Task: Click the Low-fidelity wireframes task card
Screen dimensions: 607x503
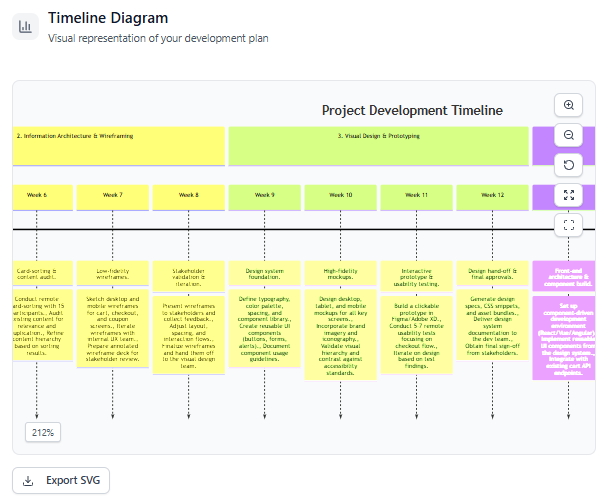Action: click(x=113, y=273)
